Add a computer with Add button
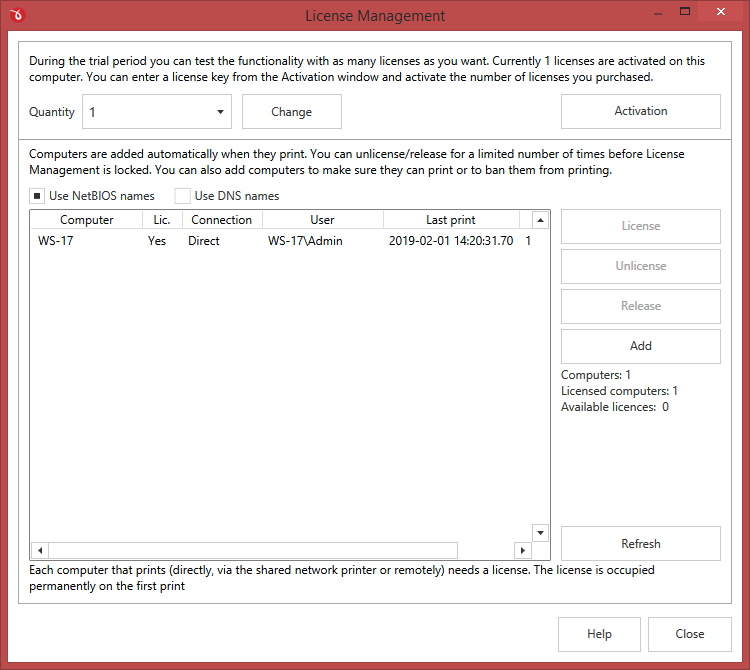 click(x=640, y=346)
